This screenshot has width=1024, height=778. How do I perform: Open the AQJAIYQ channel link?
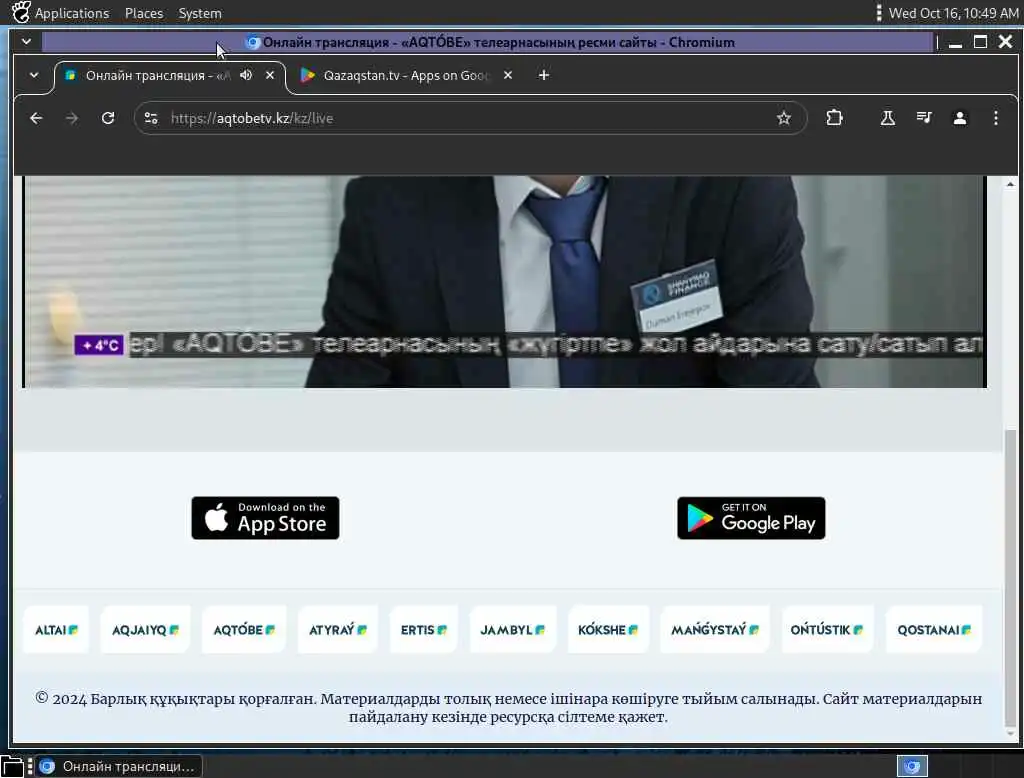[145, 630]
